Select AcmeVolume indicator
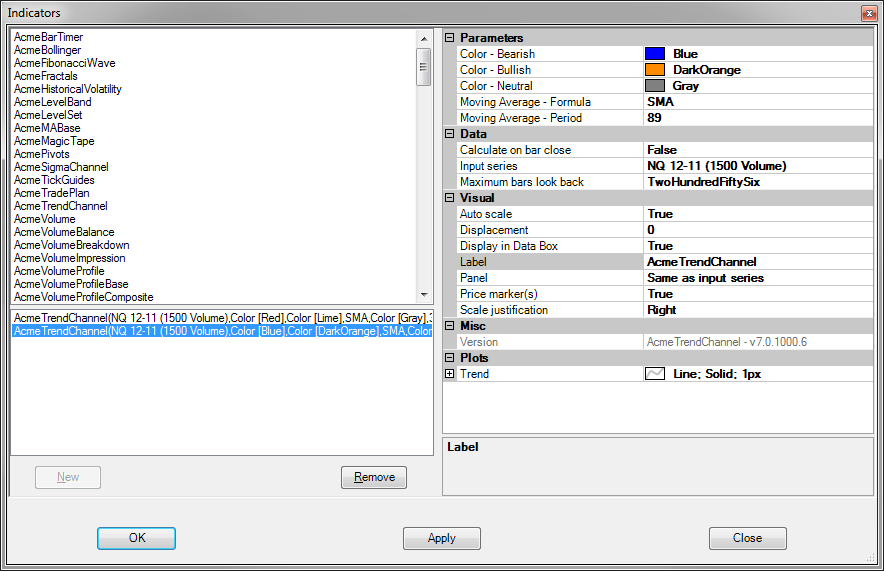This screenshot has height=571, width=884. tap(45, 219)
